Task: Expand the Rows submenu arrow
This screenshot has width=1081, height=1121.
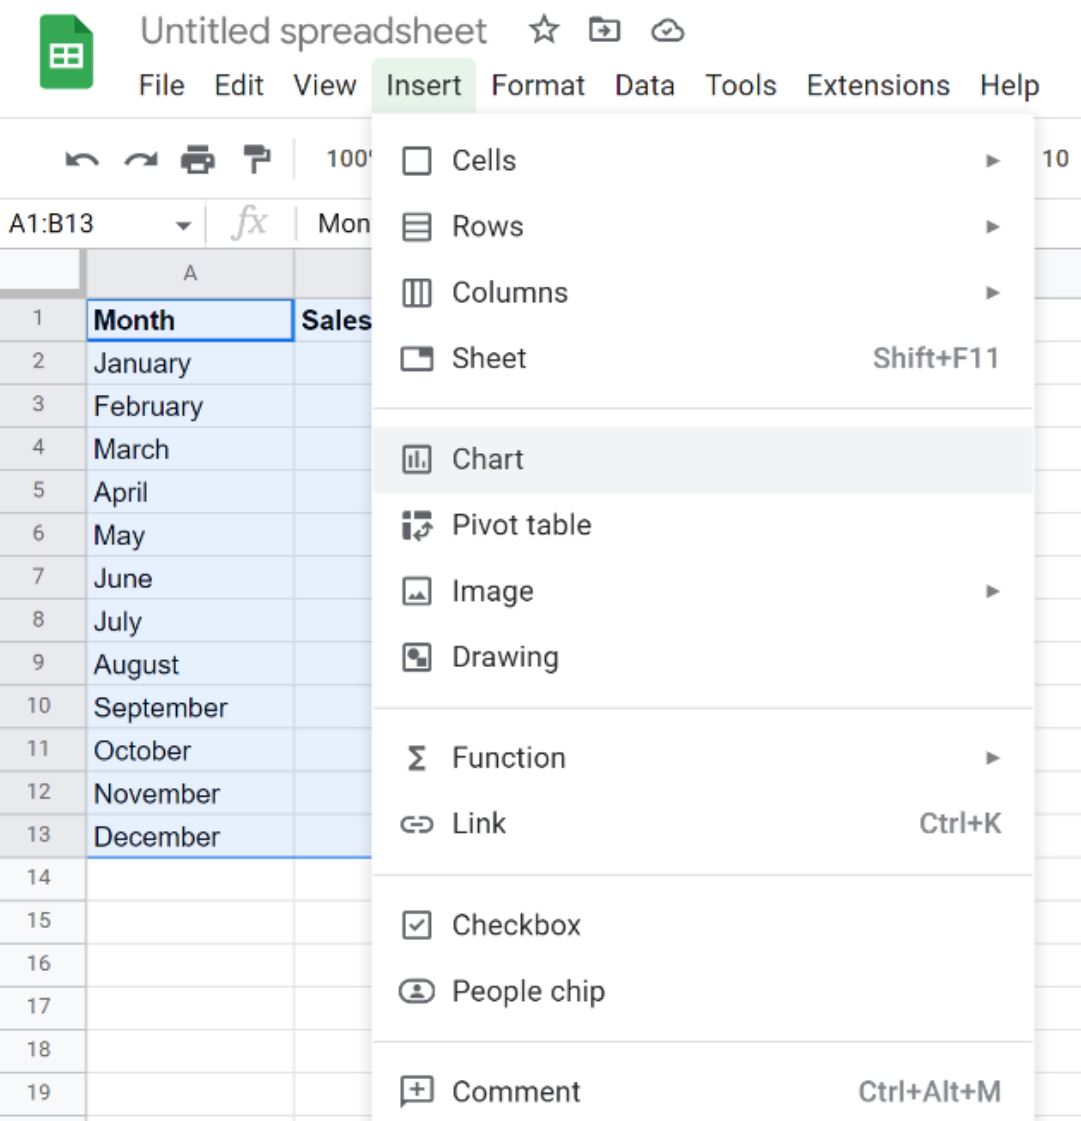Action: coord(992,227)
